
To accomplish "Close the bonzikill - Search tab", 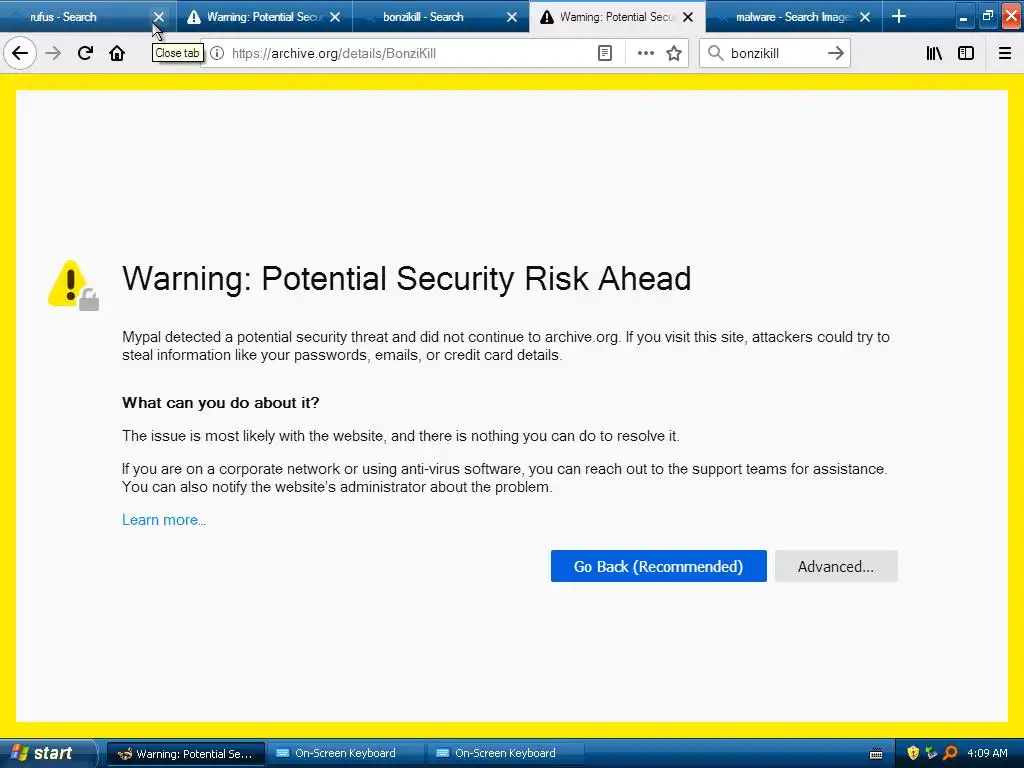I will pyautogui.click(x=512, y=17).
